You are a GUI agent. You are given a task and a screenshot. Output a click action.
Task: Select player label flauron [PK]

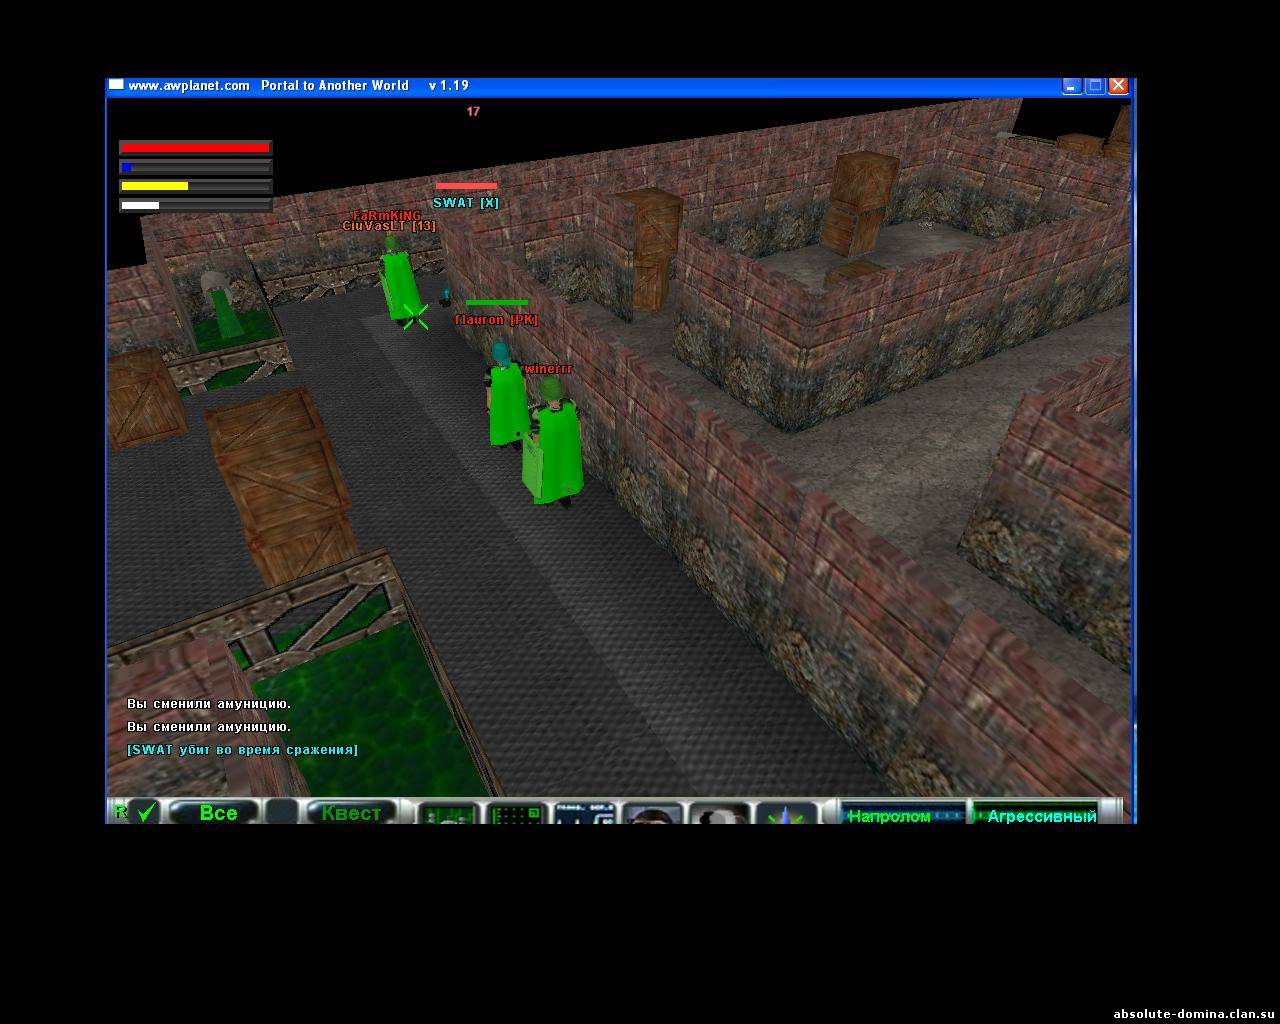pos(496,320)
